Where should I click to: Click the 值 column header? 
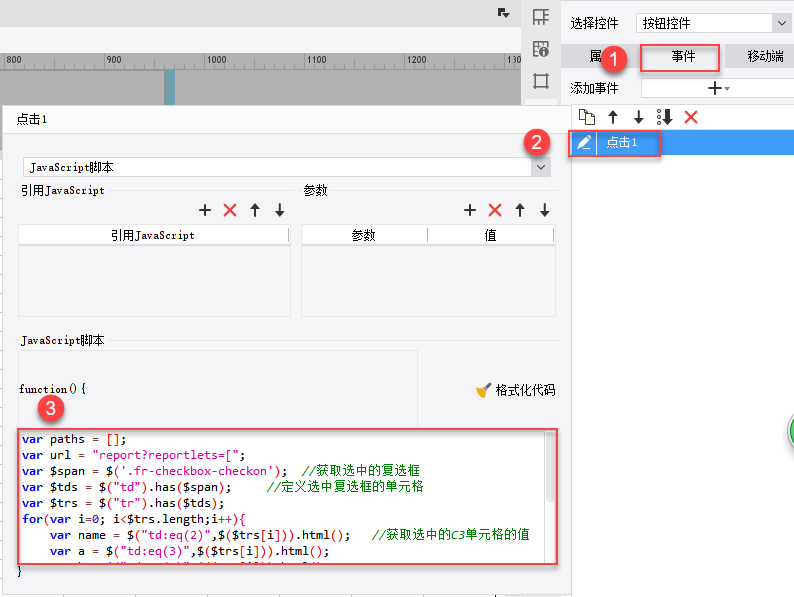coord(491,235)
